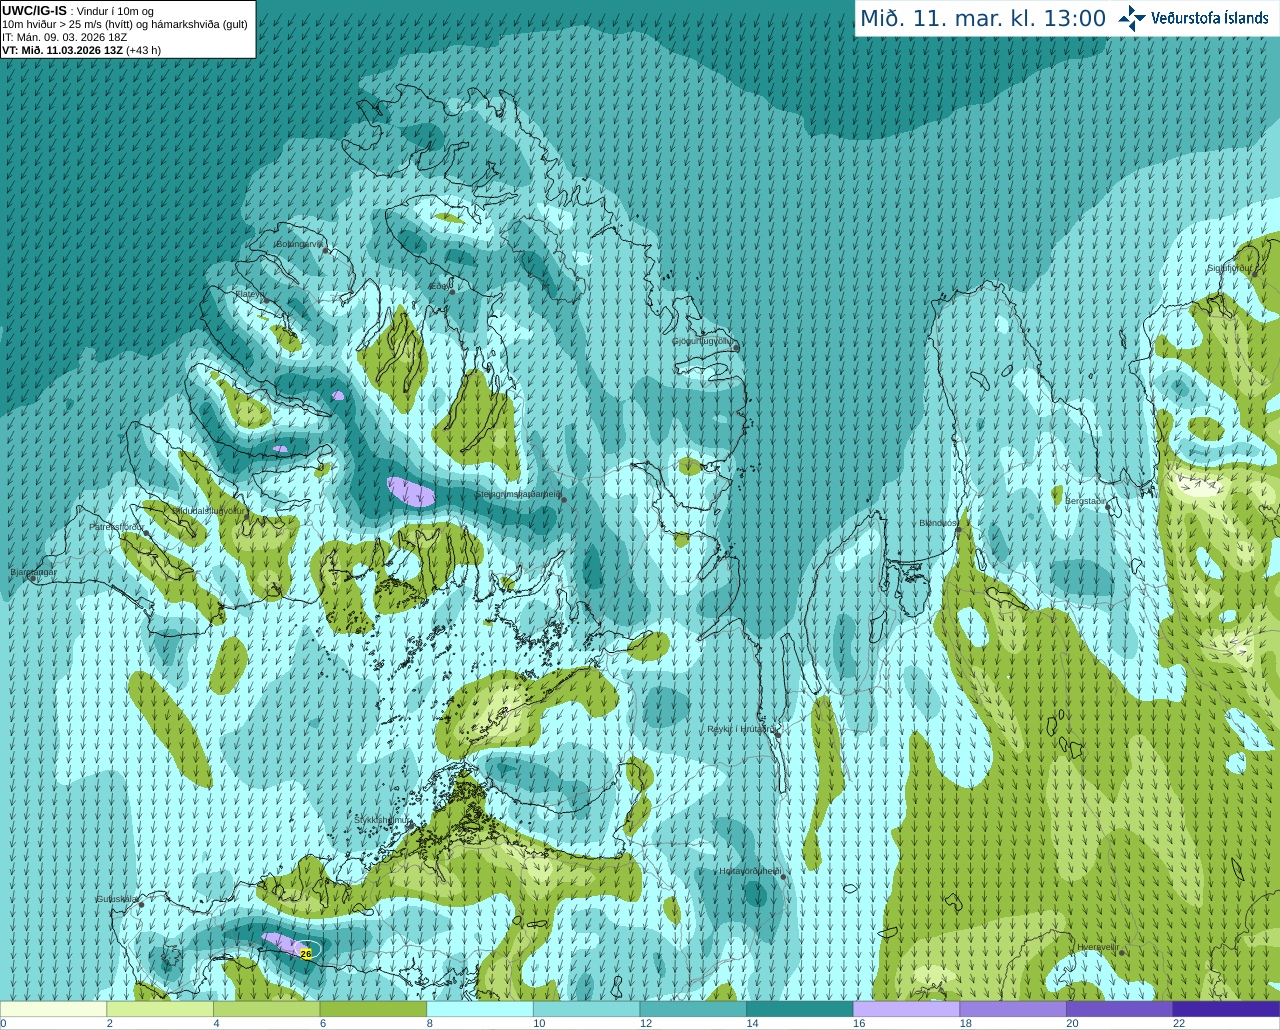1280x1030 pixels.
Task: Click the purple wind patch above Steingrímsfjarðarheiði
Action: [x=411, y=491]
